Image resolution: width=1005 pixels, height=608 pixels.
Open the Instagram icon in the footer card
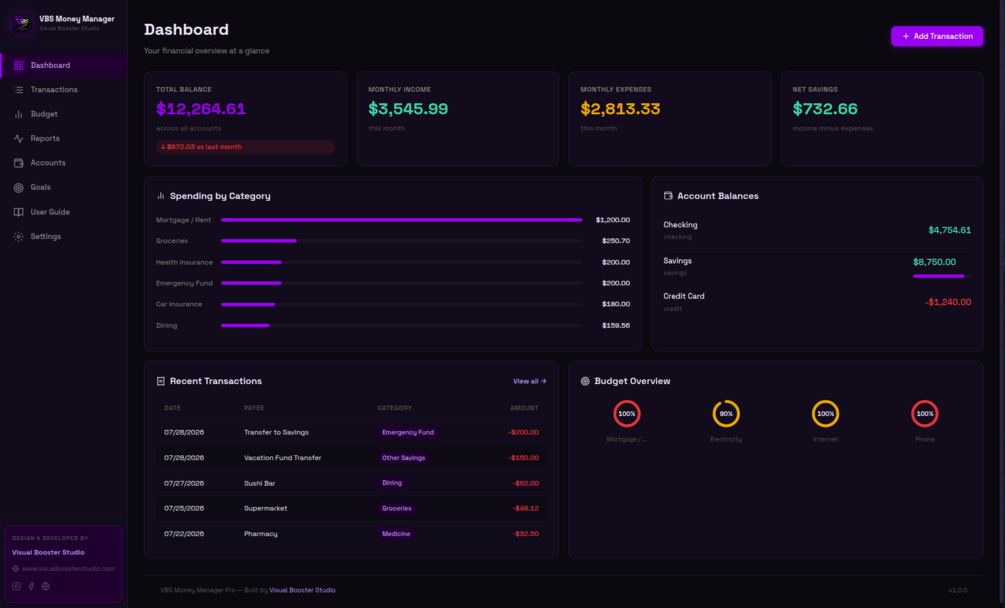click(x=17, y=586)
